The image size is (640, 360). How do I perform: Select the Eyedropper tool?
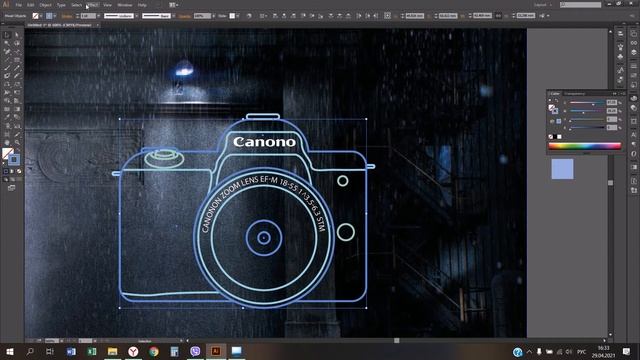(x=7, y=117)
